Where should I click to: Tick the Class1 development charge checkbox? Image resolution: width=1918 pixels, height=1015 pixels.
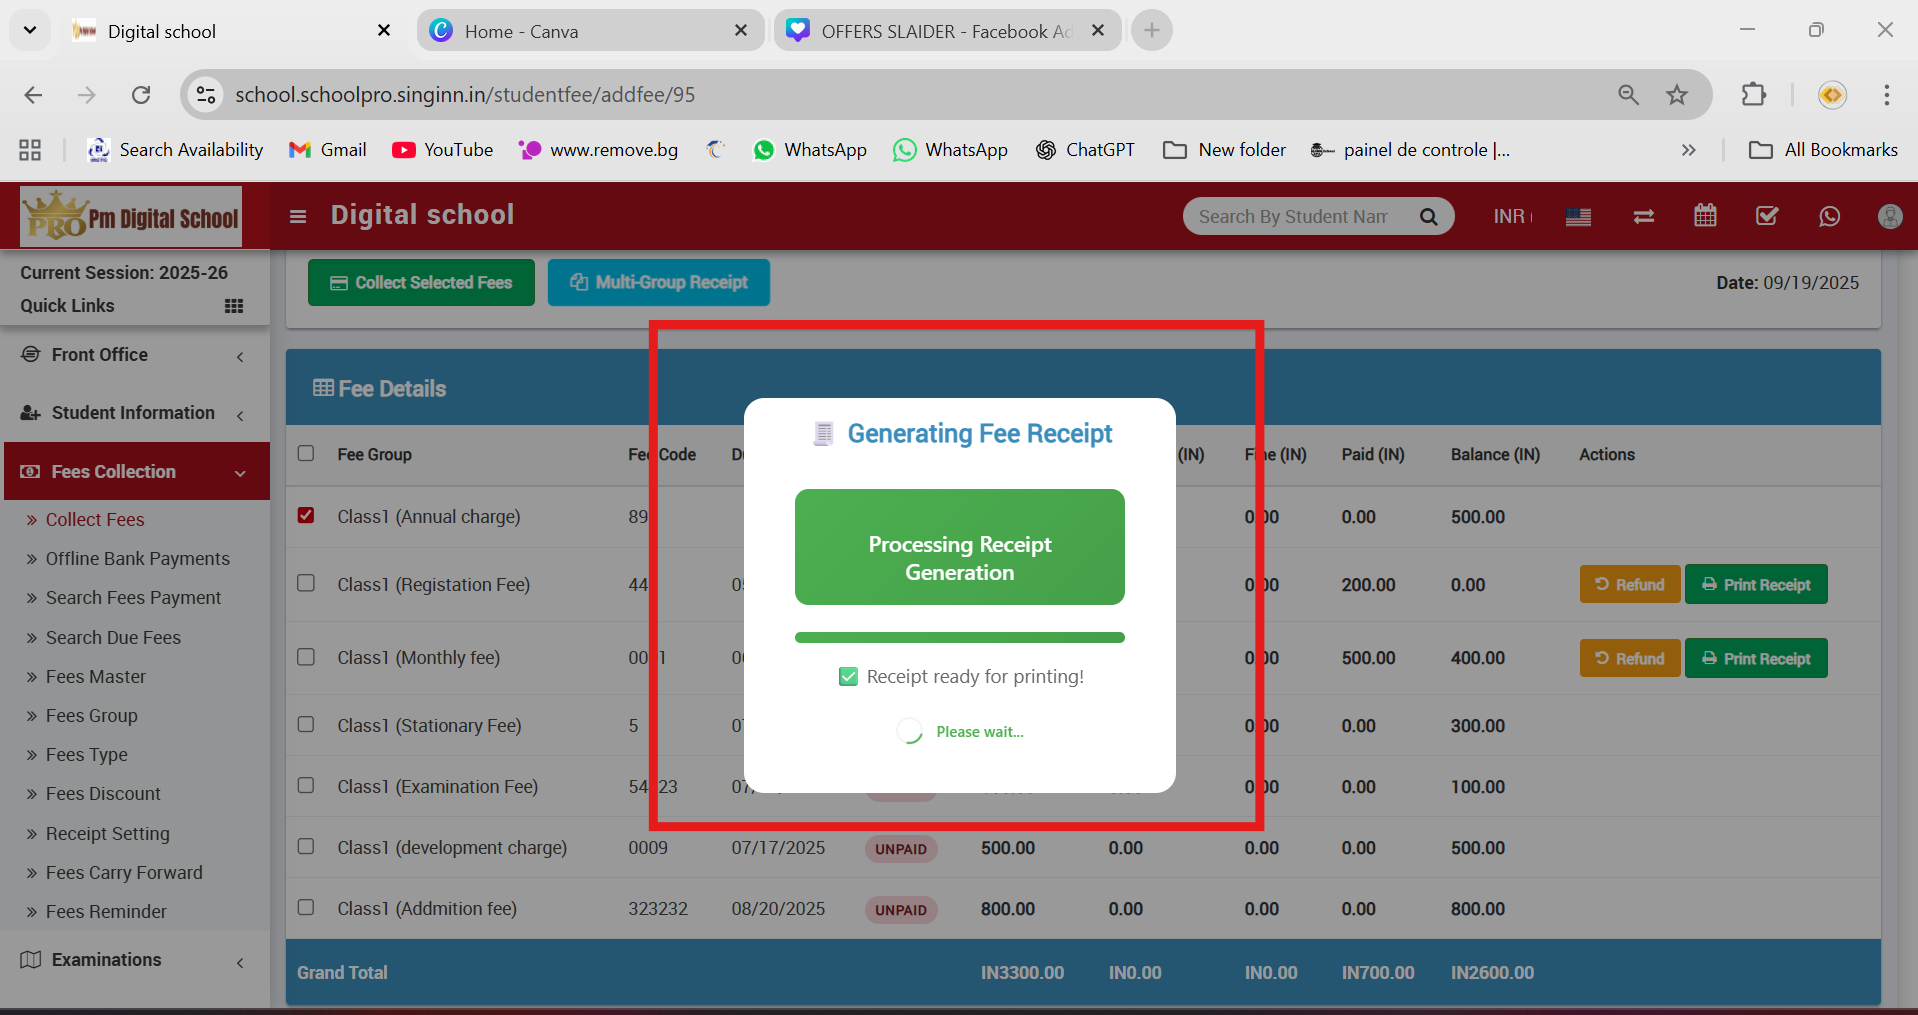306,847
